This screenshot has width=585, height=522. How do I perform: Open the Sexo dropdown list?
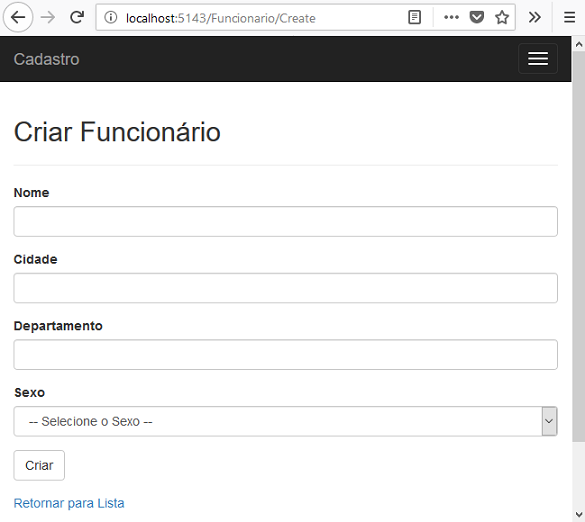pyautogui.click(x=285, y=421)
